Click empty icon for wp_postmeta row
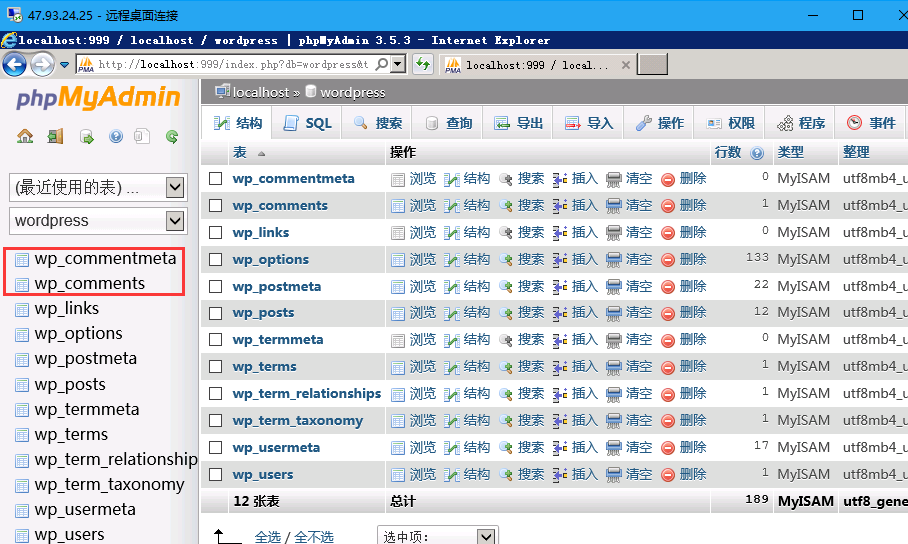Viewport: 908px width, 544px height. (x=614, y=287)
